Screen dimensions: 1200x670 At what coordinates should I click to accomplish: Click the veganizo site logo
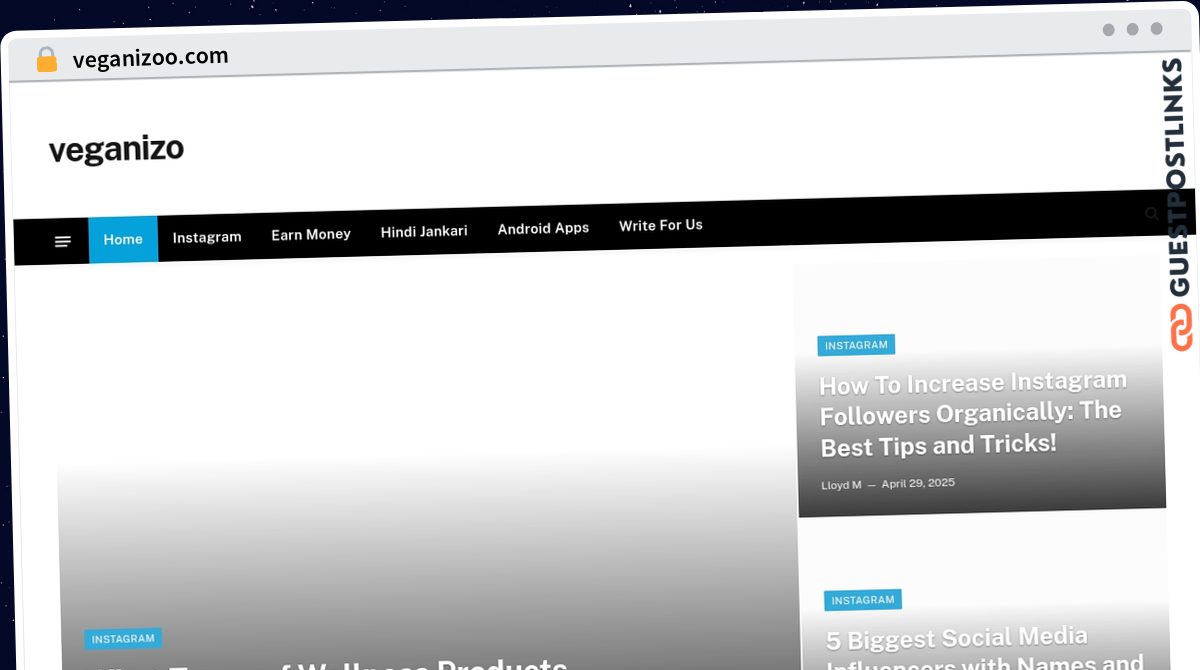[x=116, y=150]
